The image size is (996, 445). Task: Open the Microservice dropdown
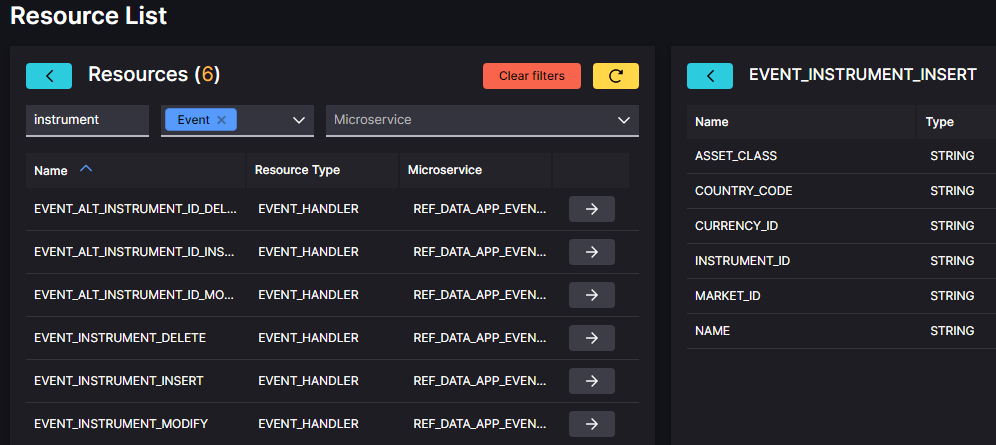tap(482, 120)
